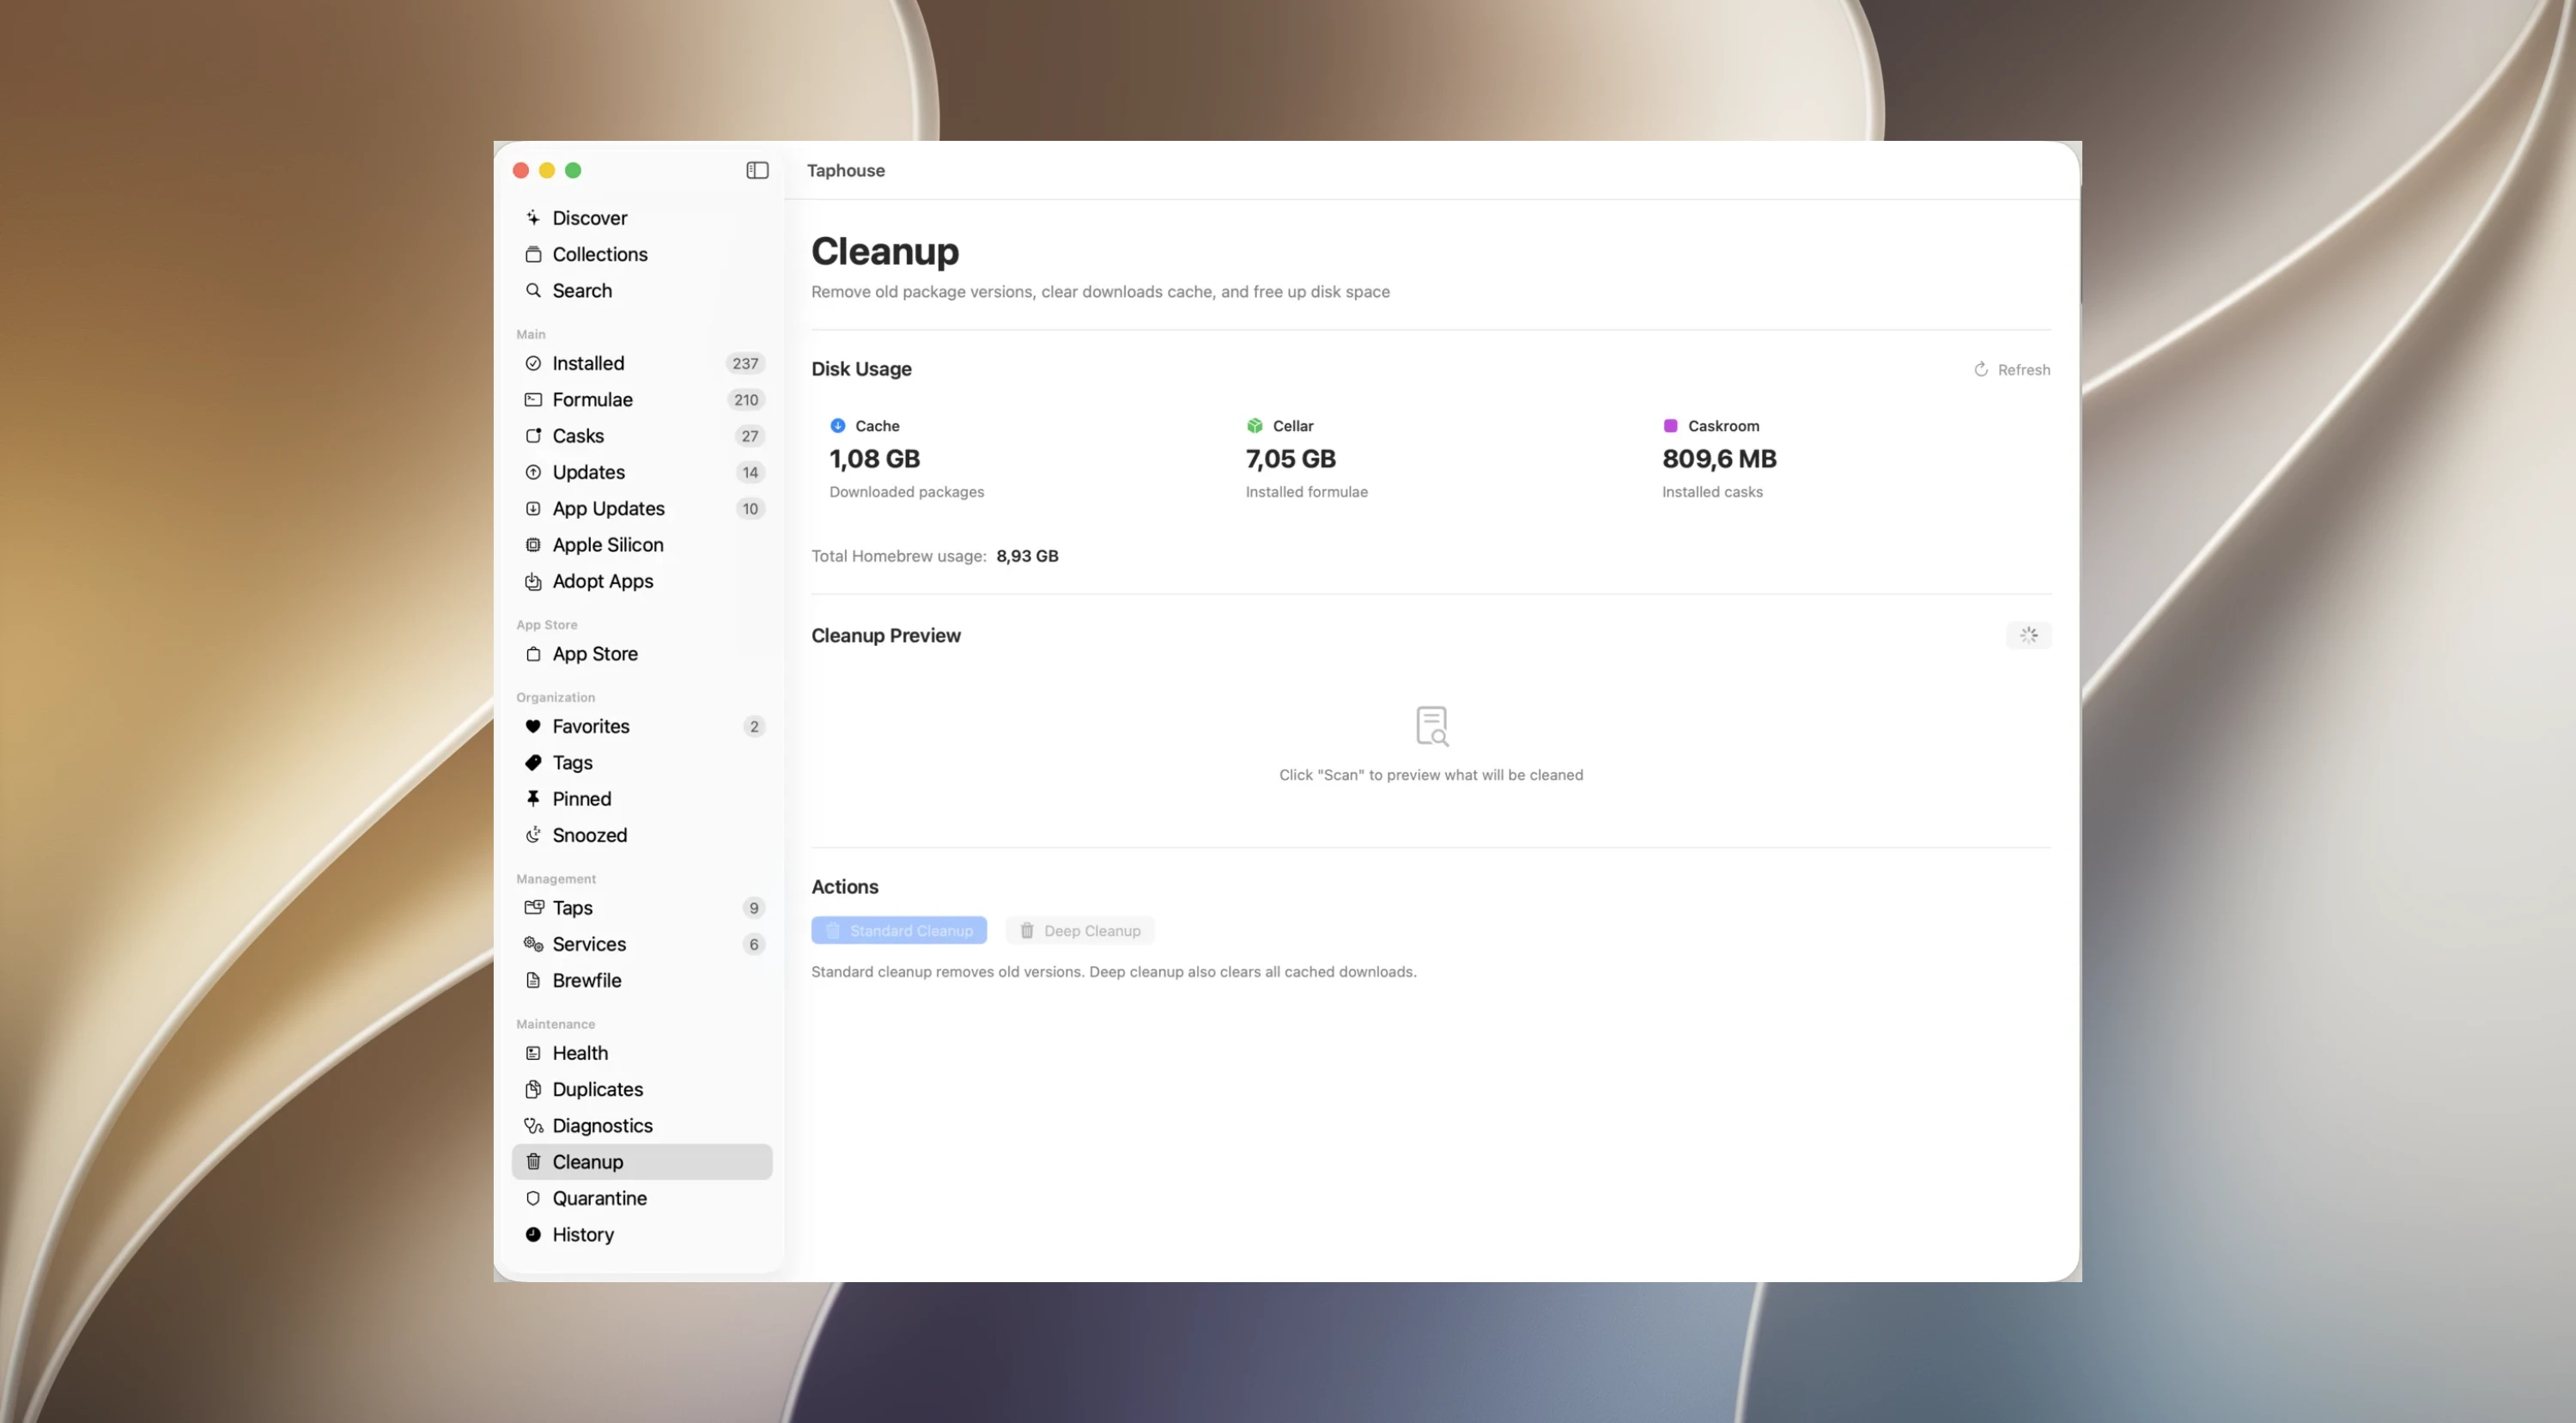Click the Collections sidebar icon
2576x1423 pixels.
[x=533, y=254]
